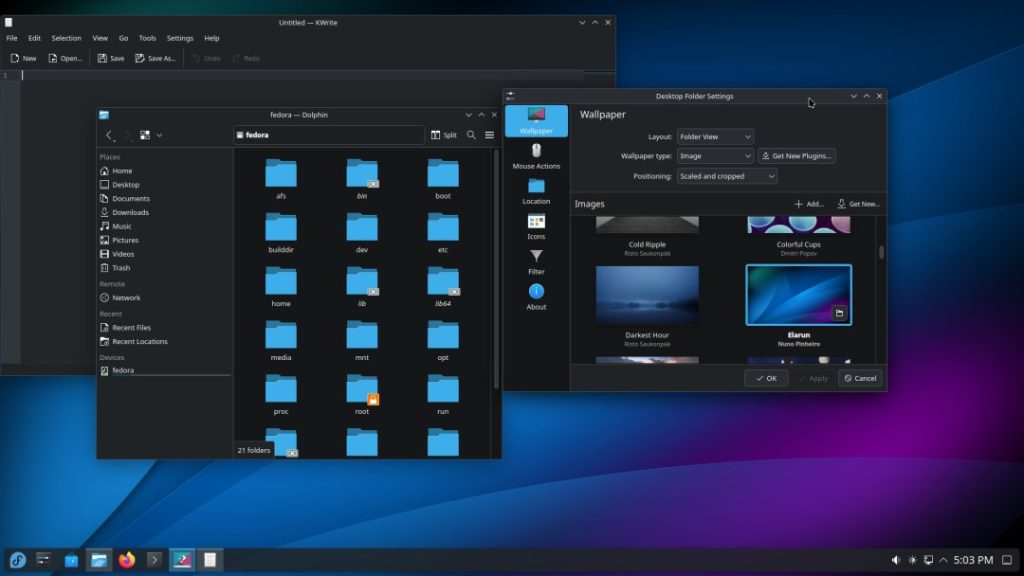This screenshot has height=576, width=1024.
Task: Open the Selection menu in KWrite
Action: coord(66,38)
